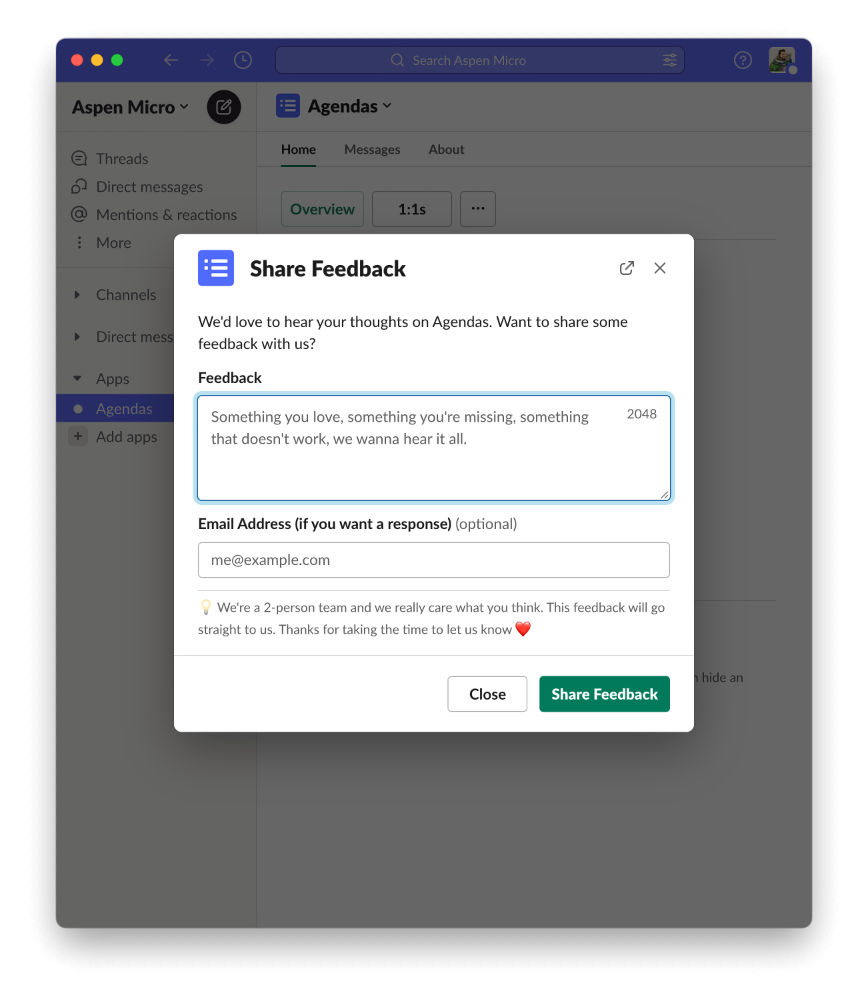Open the help question mark icon
Screen dimensions: 868x1002
(x=742, y=60)
